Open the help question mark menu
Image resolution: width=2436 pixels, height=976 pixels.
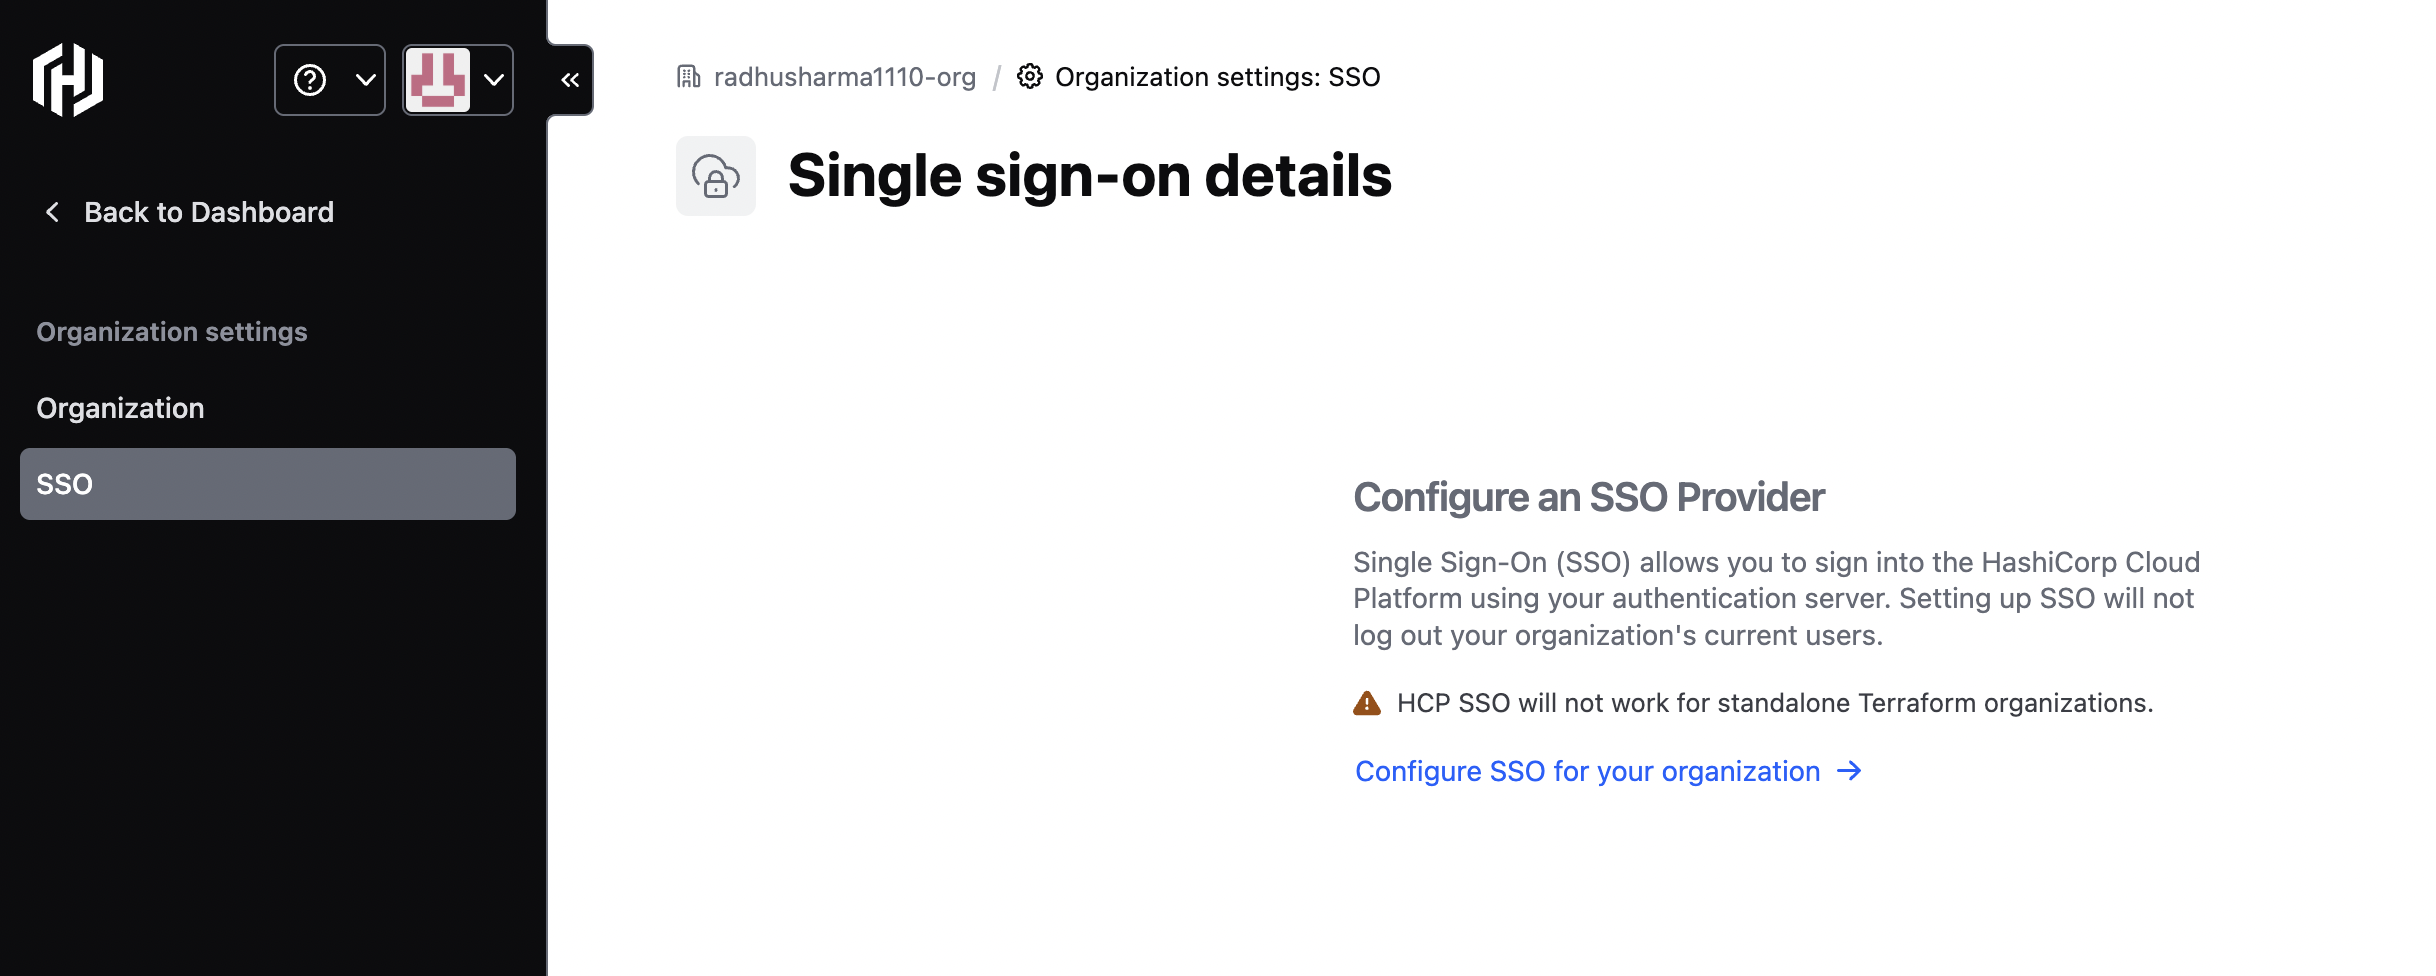(x=310, y=80)
